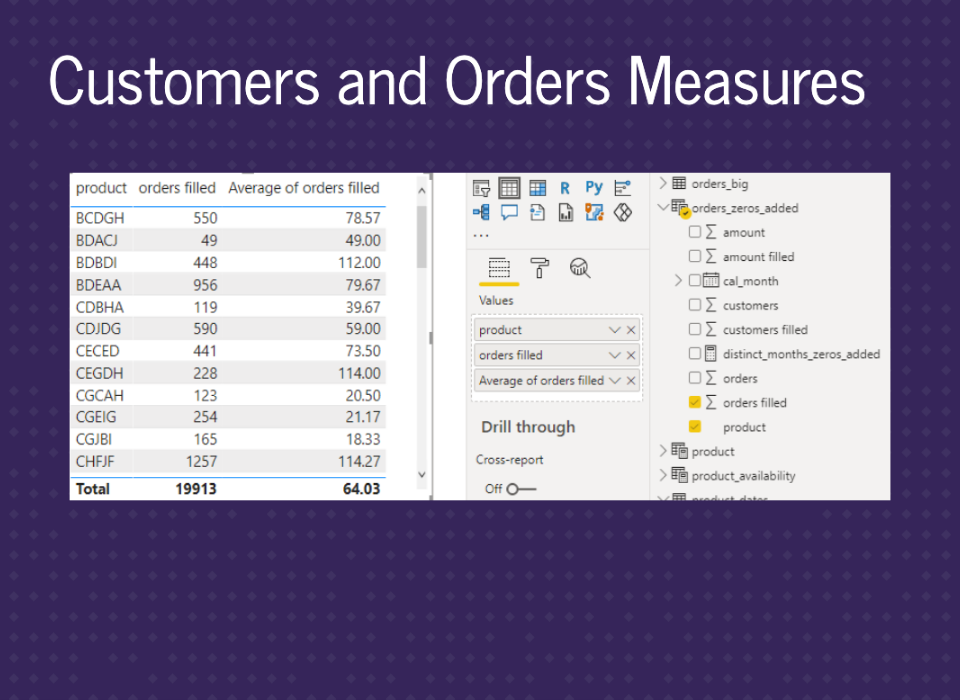Viewport: 960px width, 700px height.
Task: Add the Q&A speech bubble visual
Action: pyautogui.click(x=509, y=212)
